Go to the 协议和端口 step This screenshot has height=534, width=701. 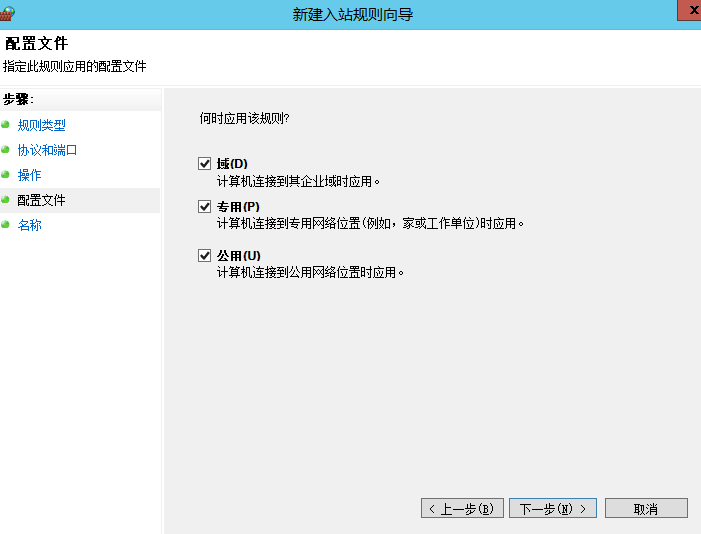click(47, 150)
